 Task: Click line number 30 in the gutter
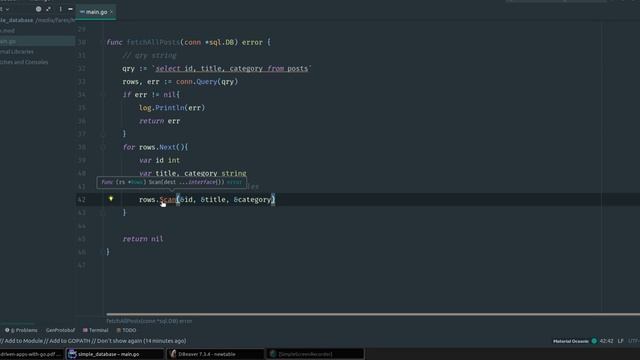point(82,42)
